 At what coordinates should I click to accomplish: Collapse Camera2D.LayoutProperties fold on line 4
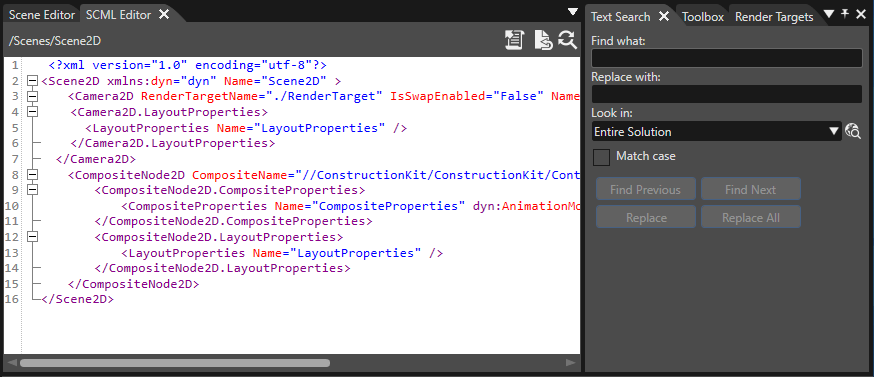tap(32, 112)
